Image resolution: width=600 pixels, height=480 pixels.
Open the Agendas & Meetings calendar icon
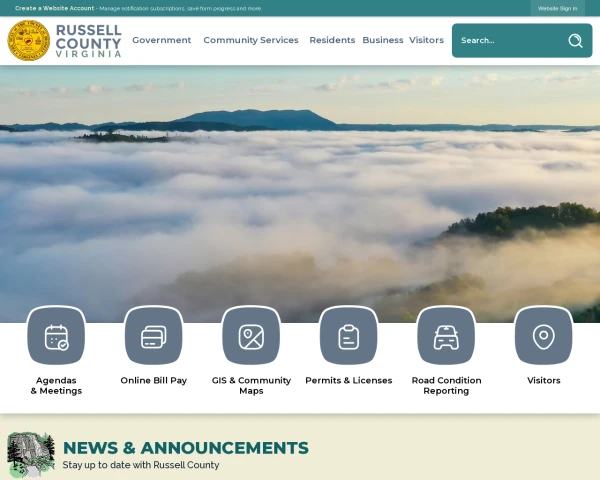point(56,336)
